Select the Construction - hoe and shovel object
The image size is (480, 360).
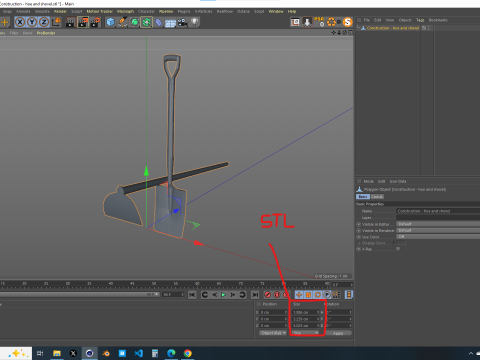point(393,28)
